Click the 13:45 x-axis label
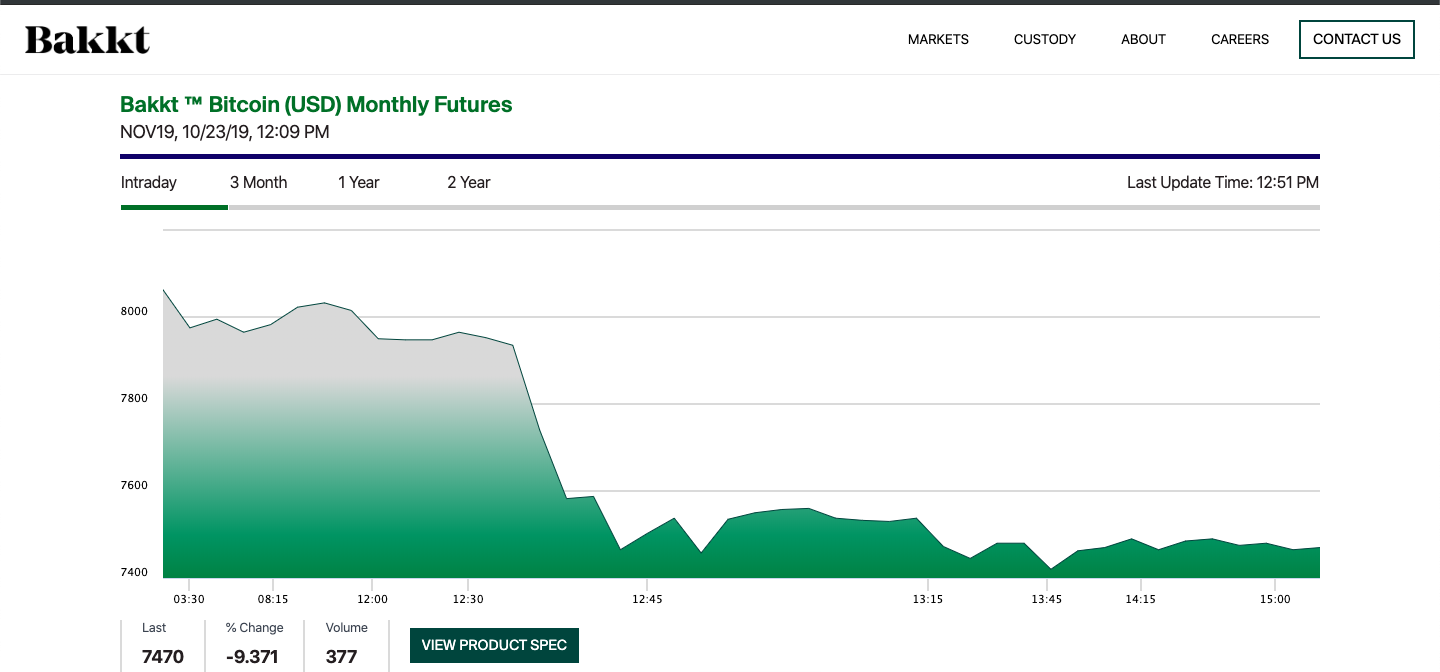 (1047, 599)
